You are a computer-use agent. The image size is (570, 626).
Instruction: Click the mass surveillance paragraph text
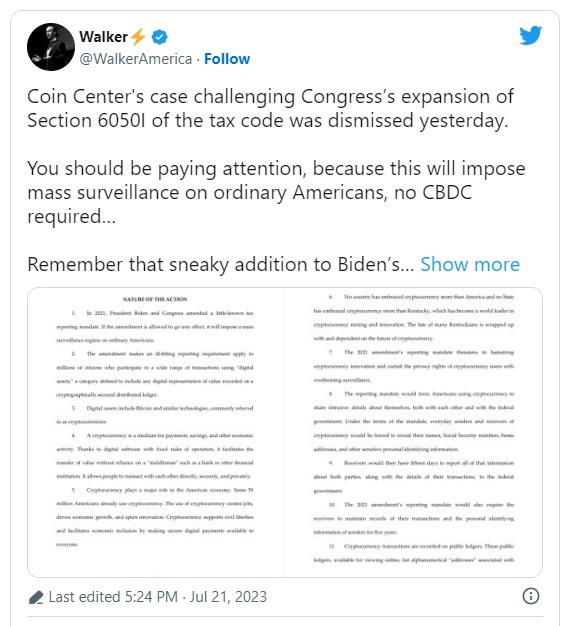tap(276, 192)
